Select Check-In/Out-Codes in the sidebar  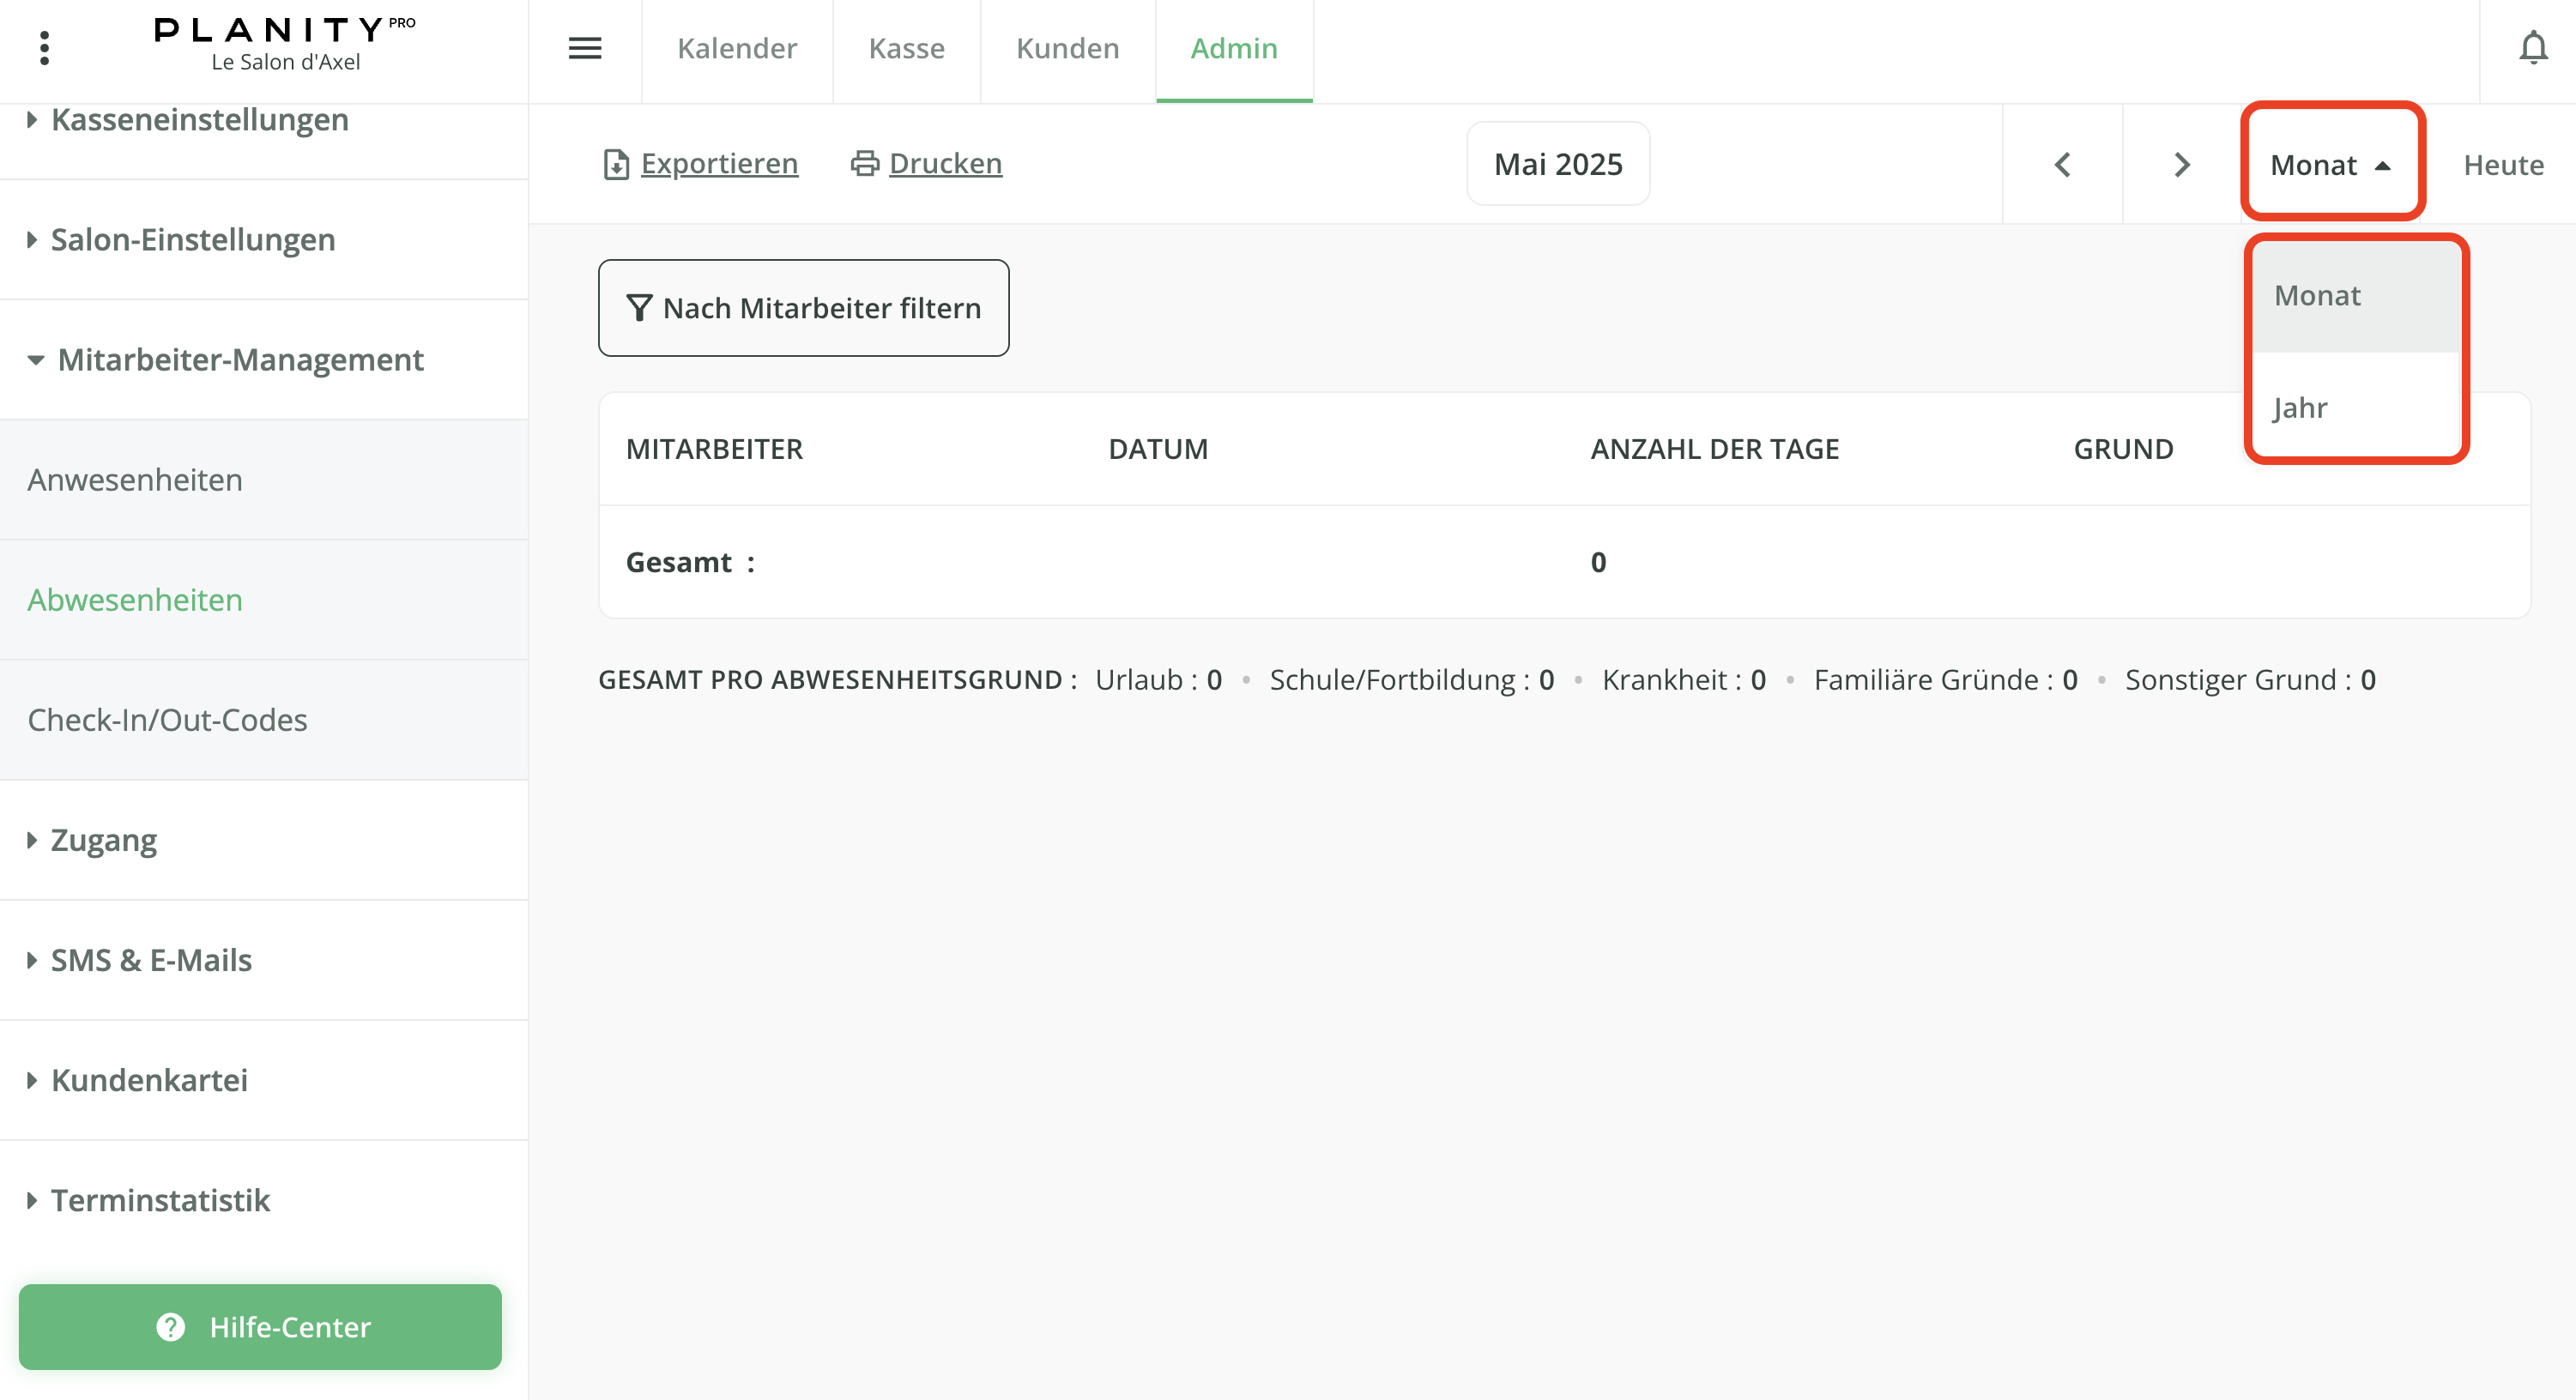pos(167,719)
